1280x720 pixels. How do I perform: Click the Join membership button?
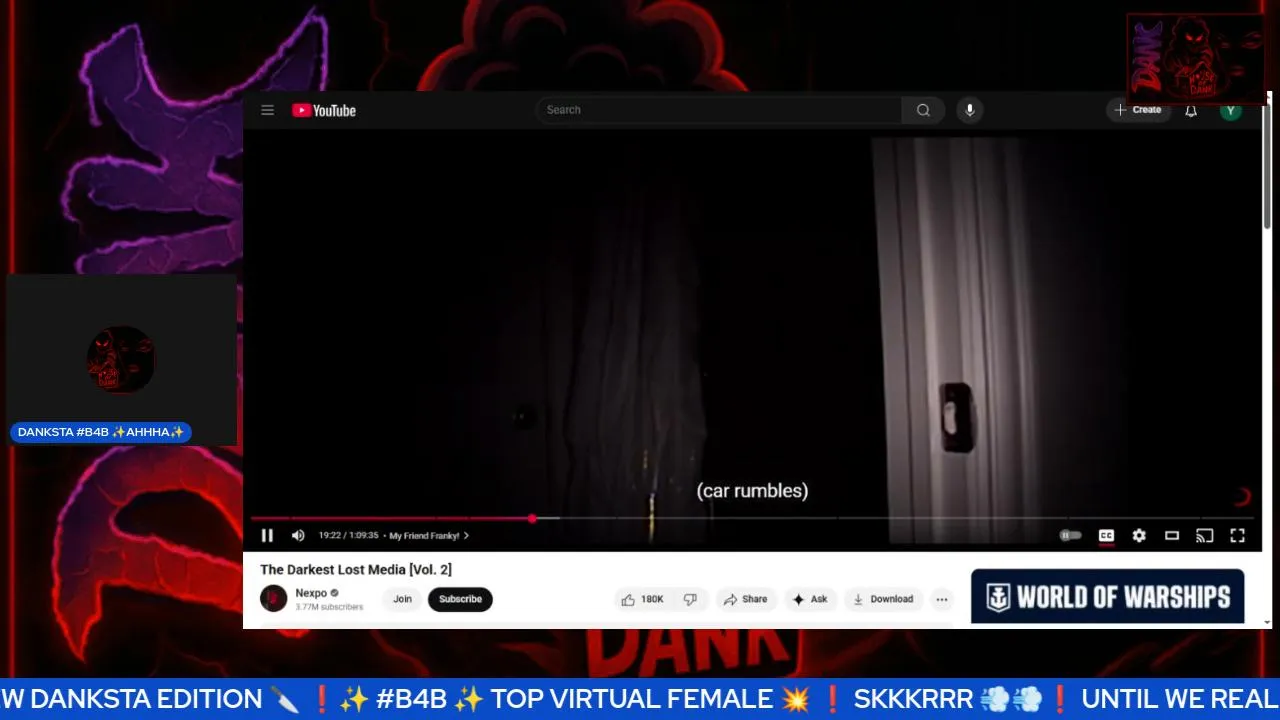402,599
